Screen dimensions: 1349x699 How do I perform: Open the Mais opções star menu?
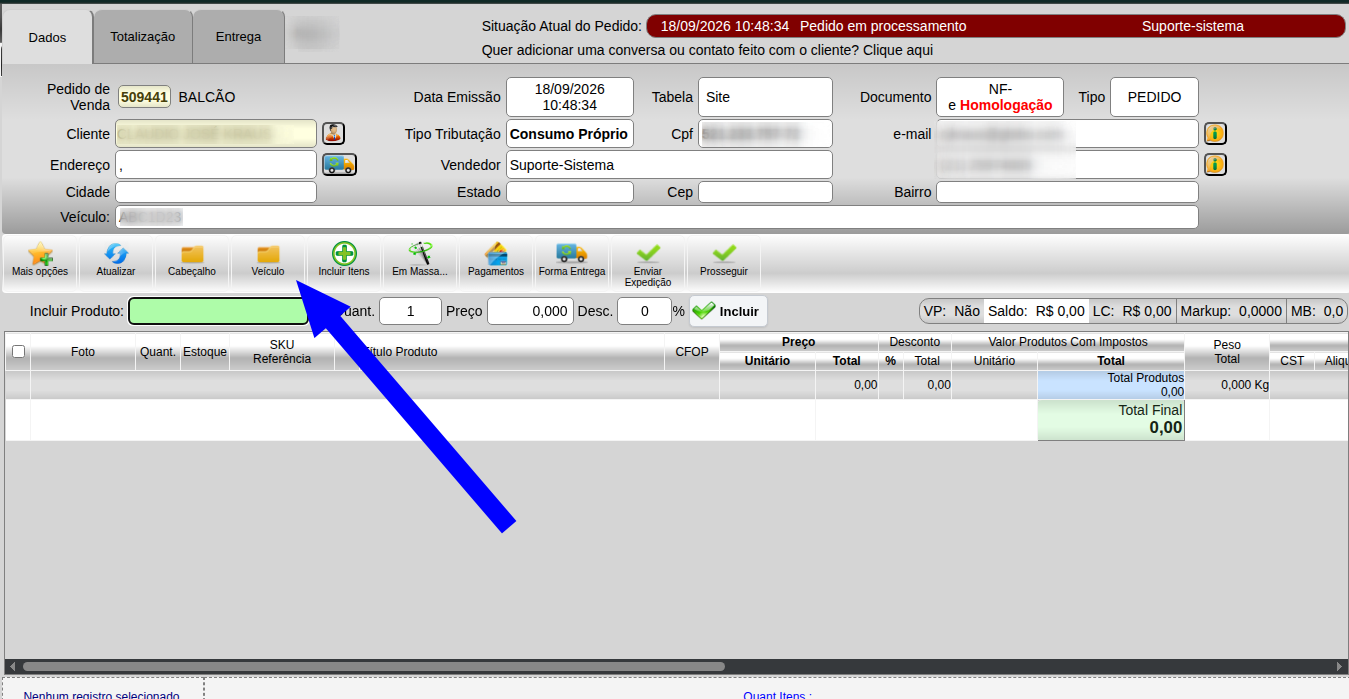(40, 261)
